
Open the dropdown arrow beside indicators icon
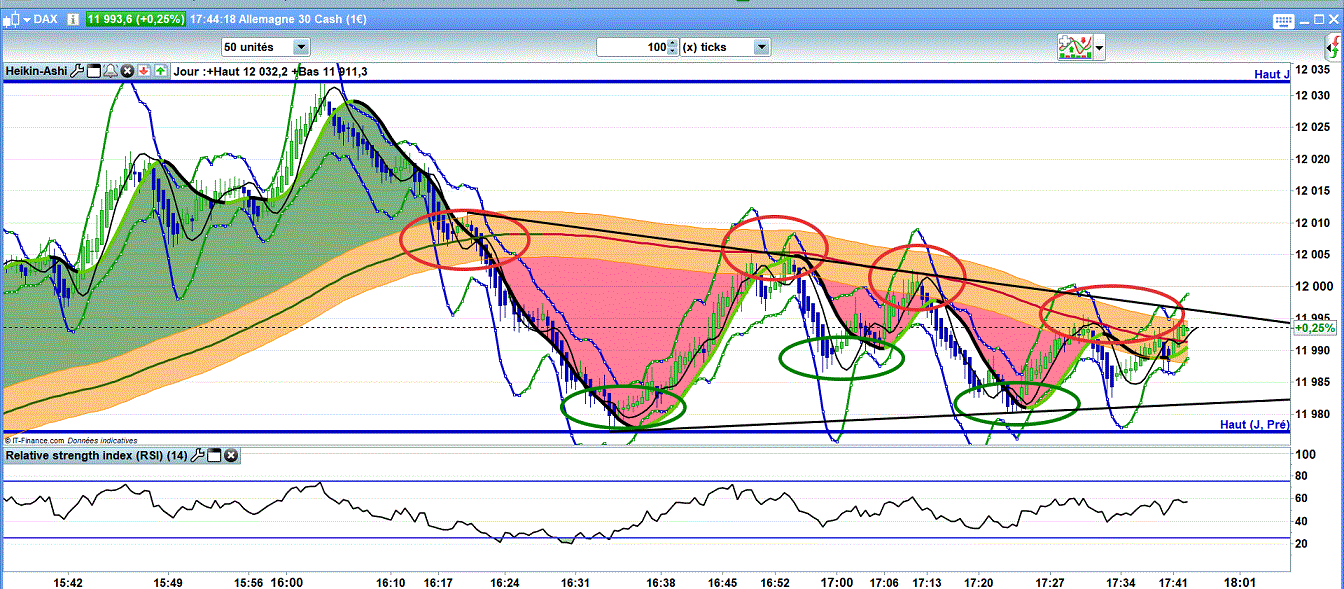coord(1100,47)
